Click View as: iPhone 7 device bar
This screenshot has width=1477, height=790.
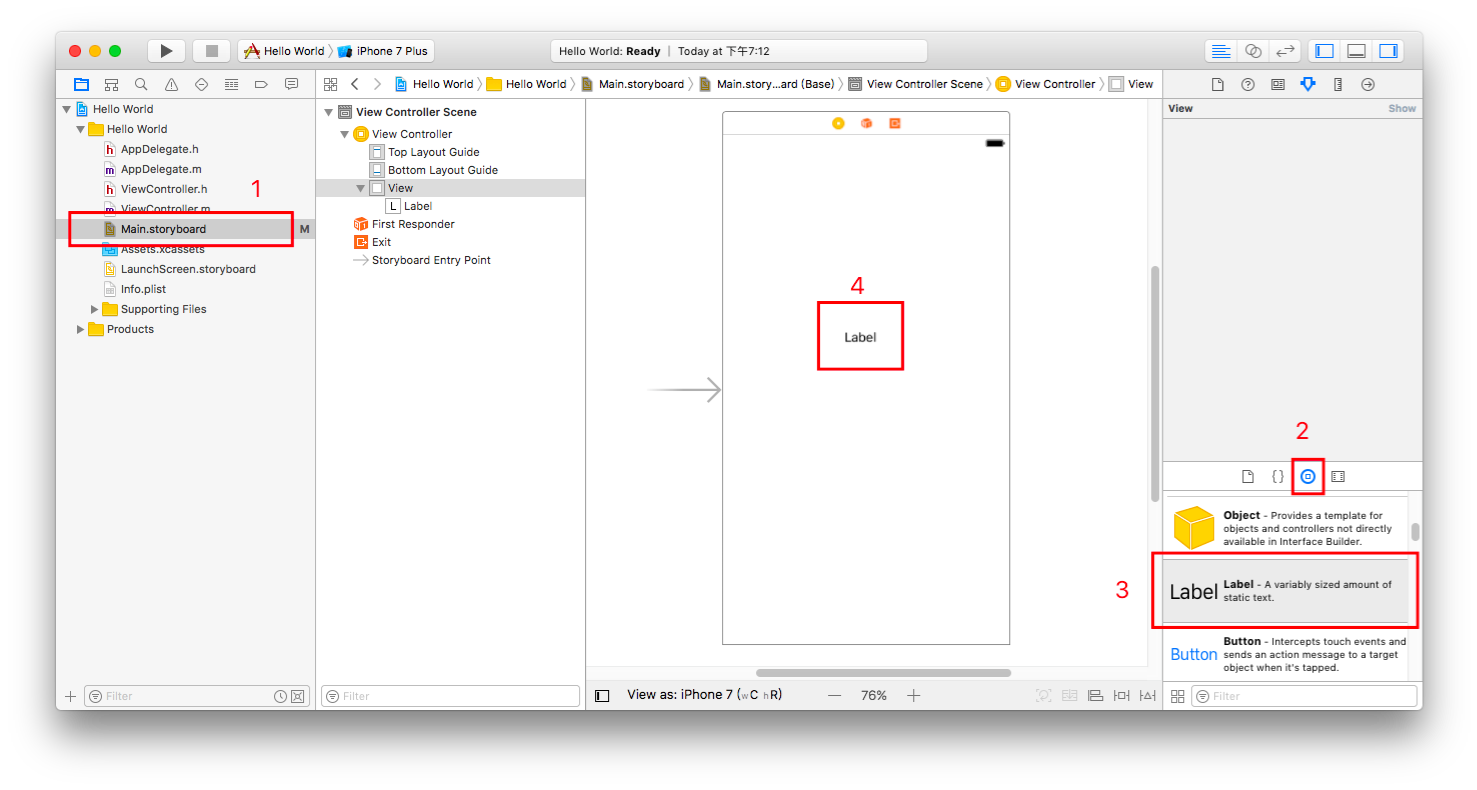coord(704,695)
